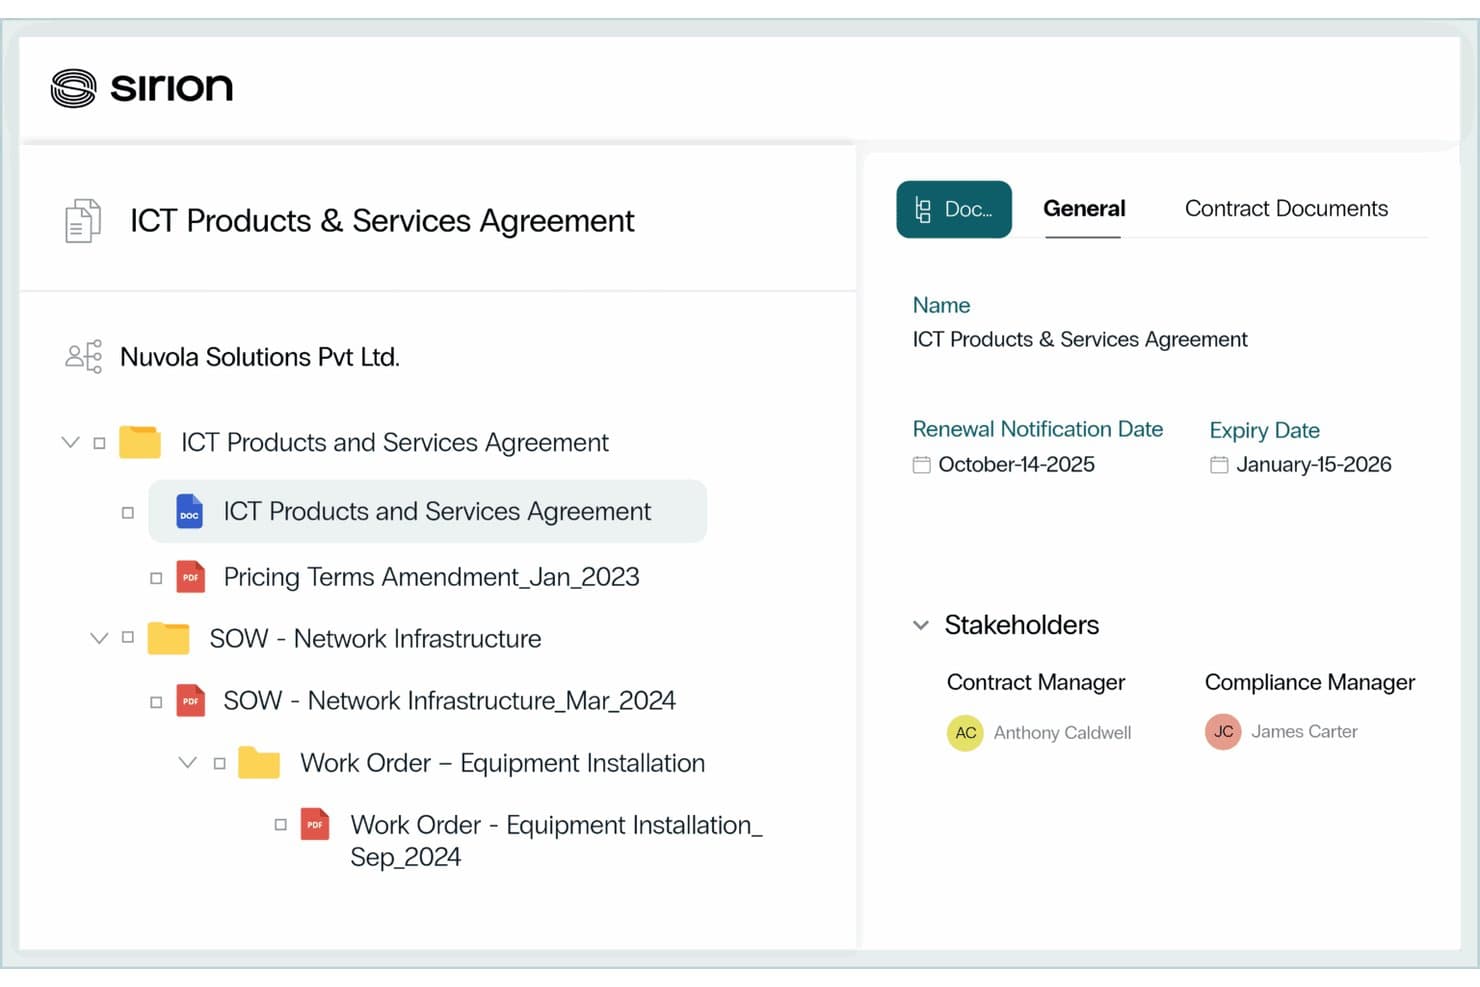The width and height of the screenshot is (1480, 987).
Task: Select the General tab
Action: 1084,208
